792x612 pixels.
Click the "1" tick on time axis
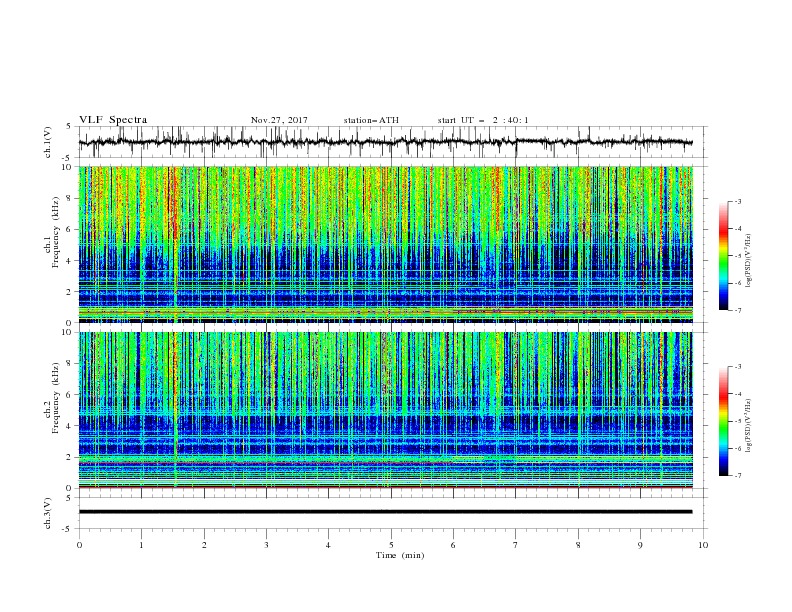point(141,545)
